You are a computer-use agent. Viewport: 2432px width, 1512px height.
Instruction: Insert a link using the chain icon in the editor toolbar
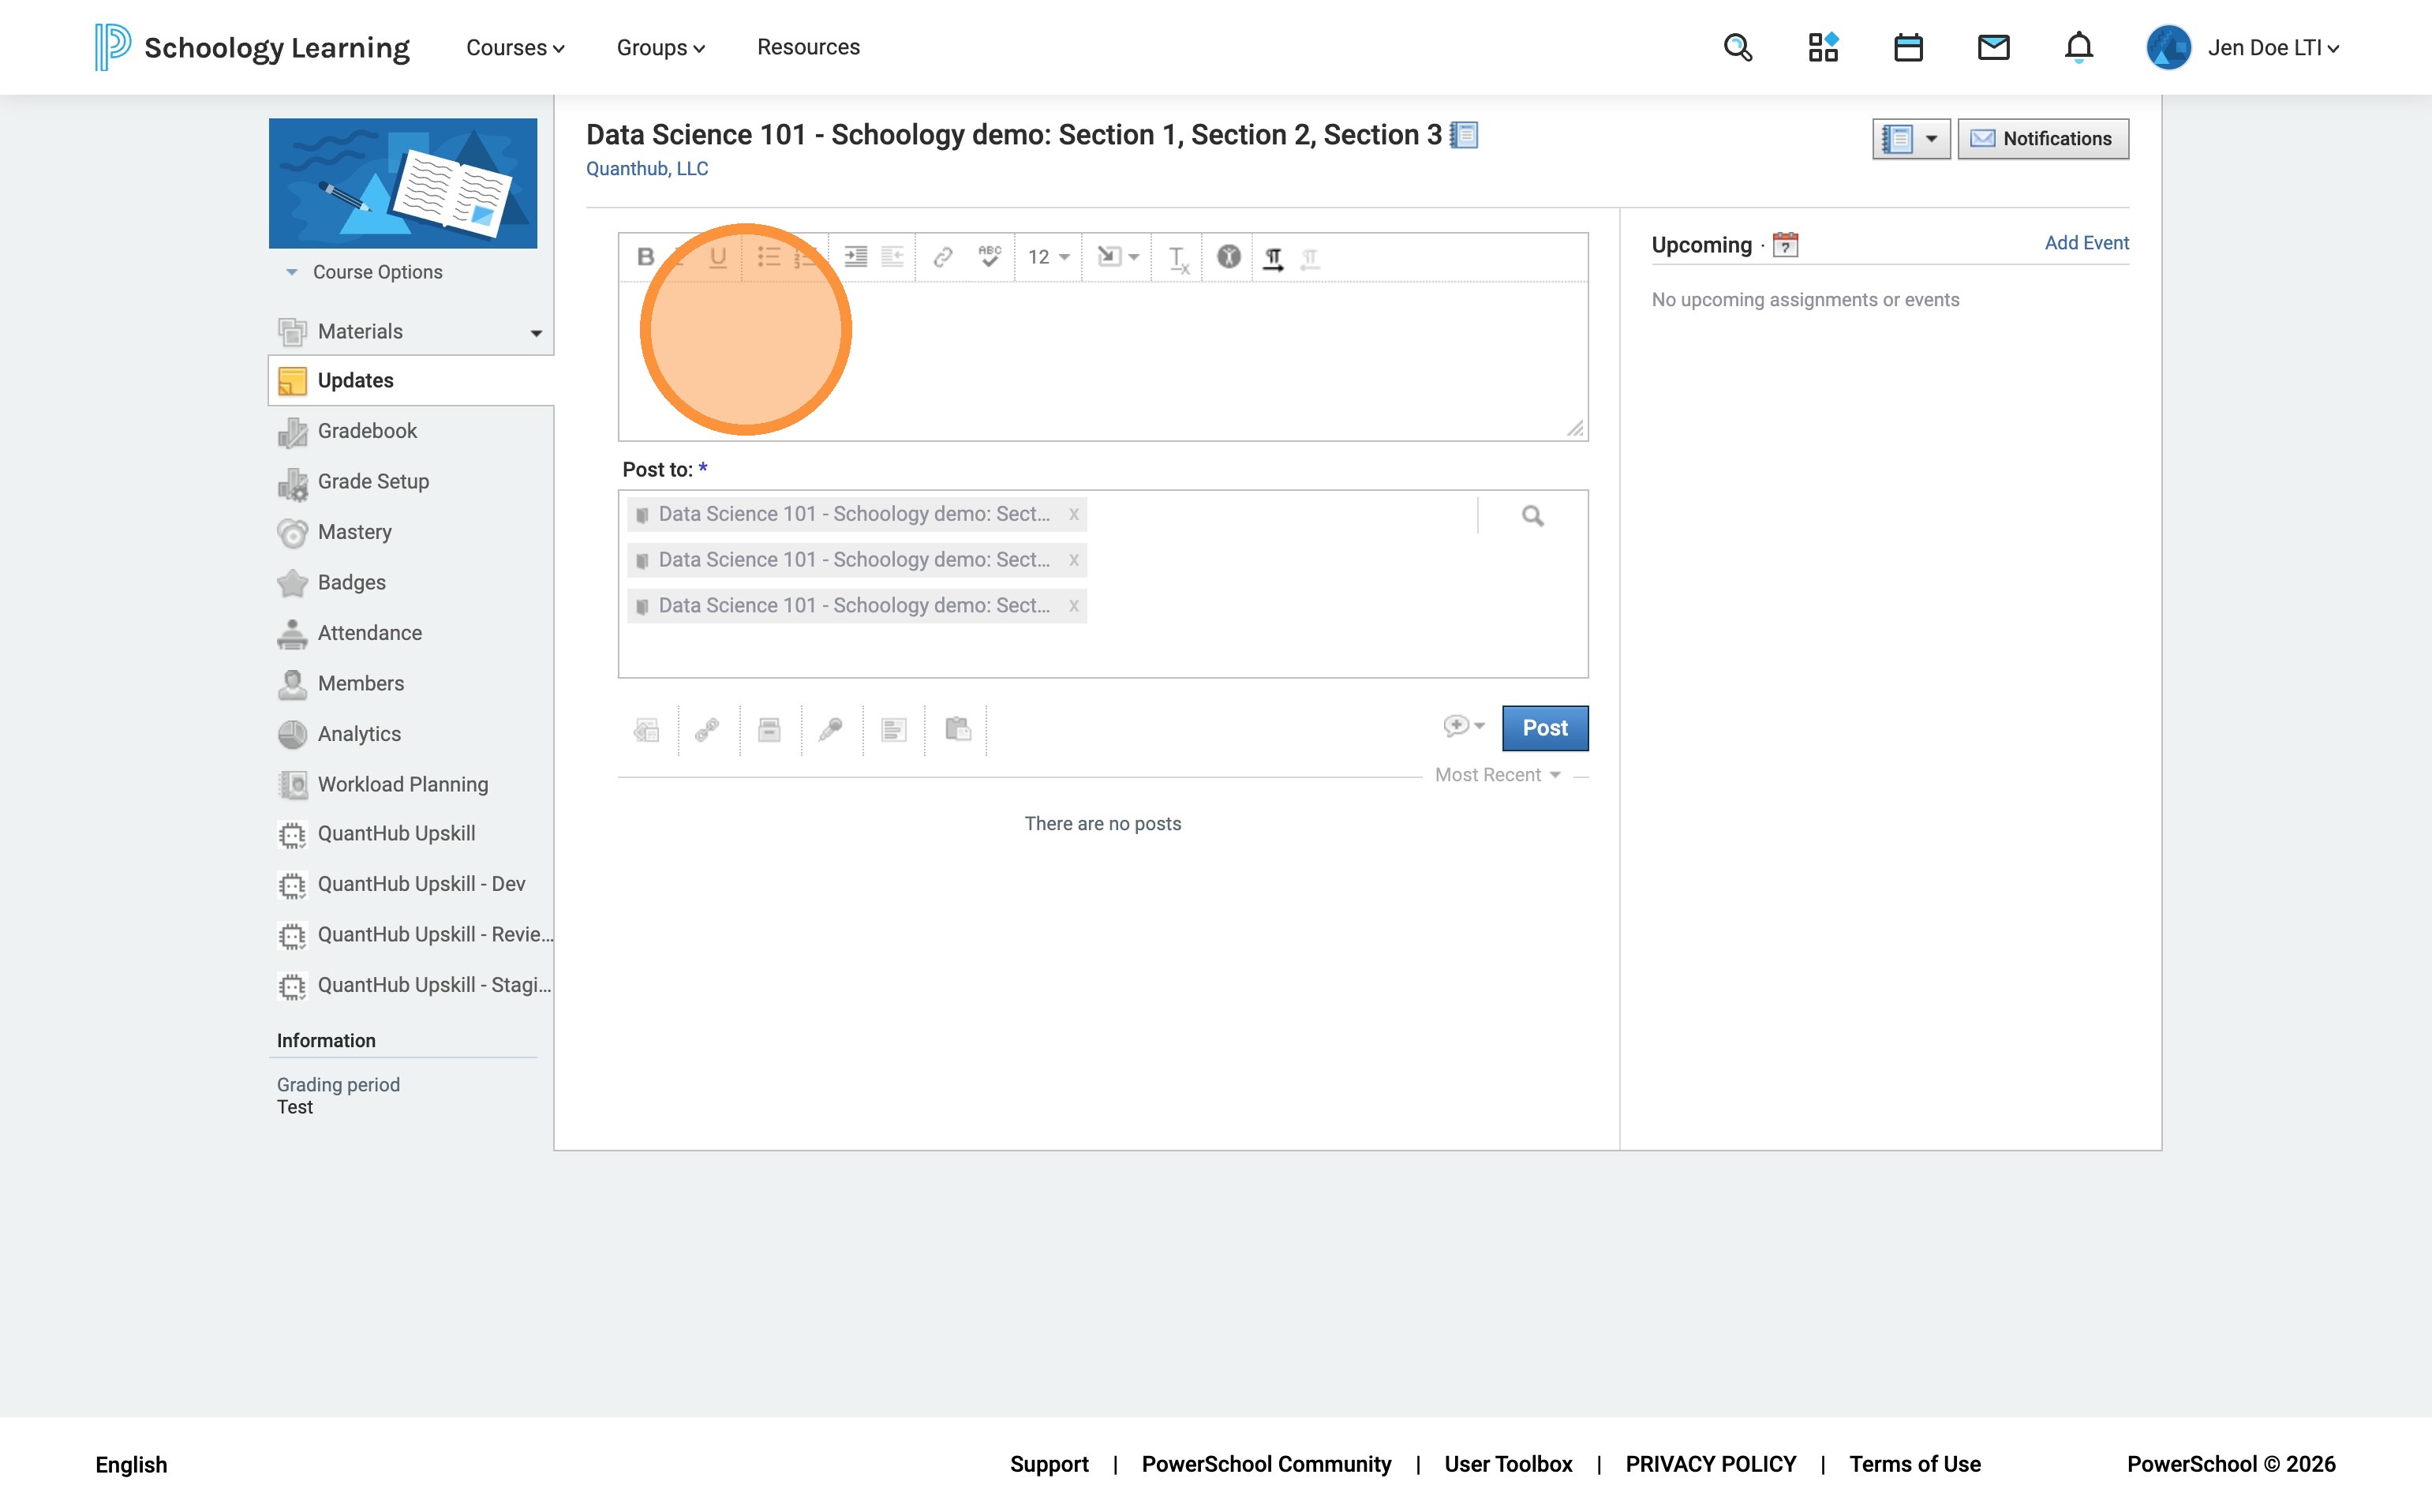tap(942, 257)
